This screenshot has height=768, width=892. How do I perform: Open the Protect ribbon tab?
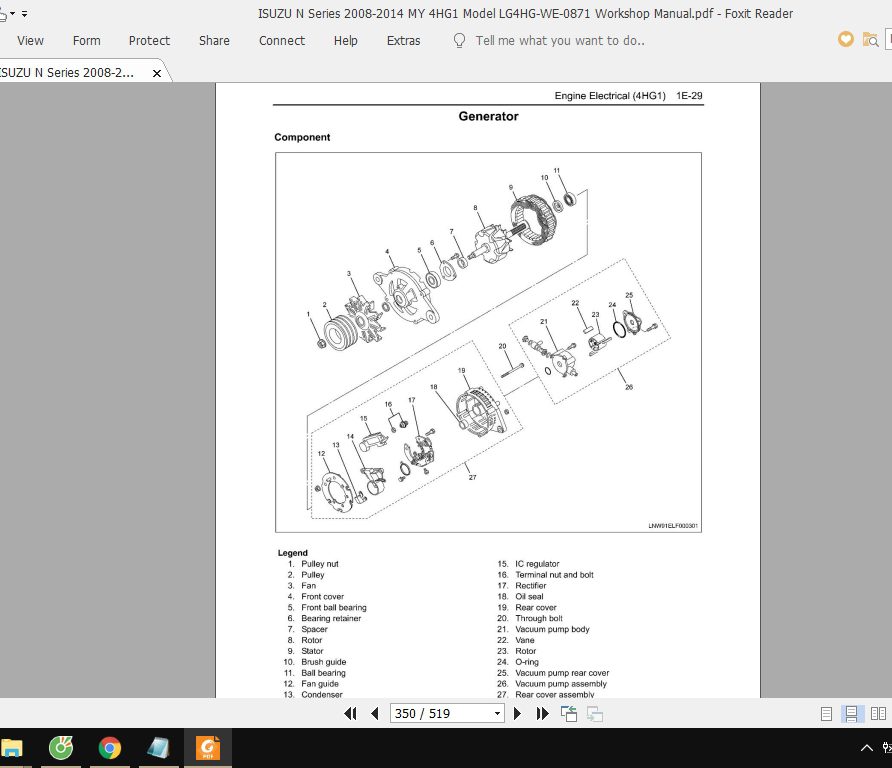(x=149, y=41)
